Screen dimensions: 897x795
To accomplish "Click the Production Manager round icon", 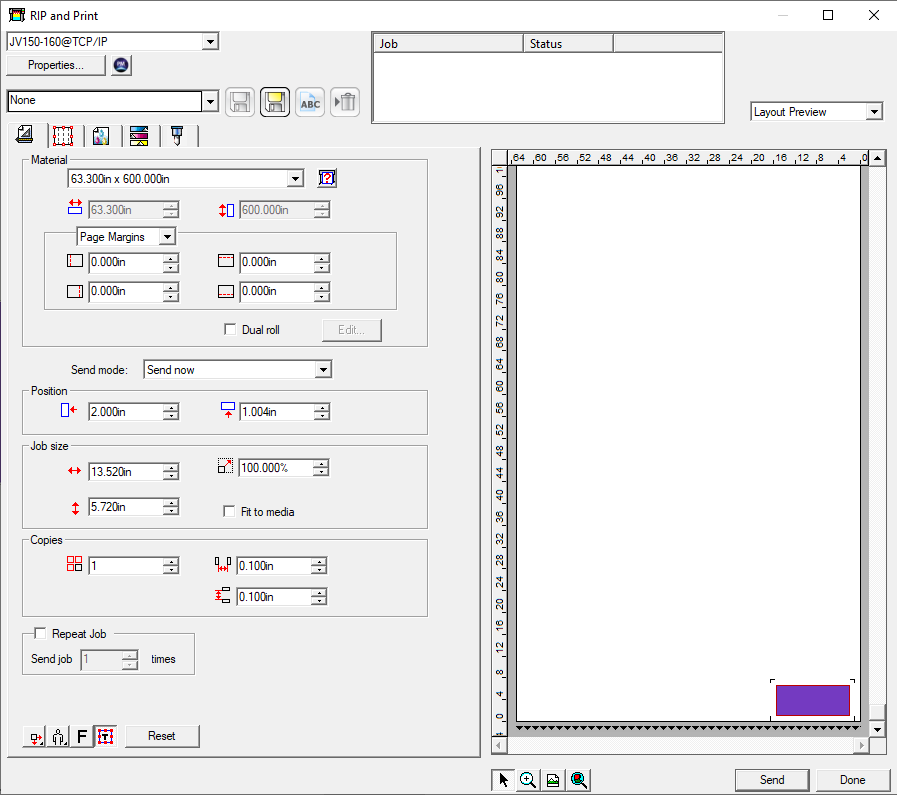I will tap(122, 65).
